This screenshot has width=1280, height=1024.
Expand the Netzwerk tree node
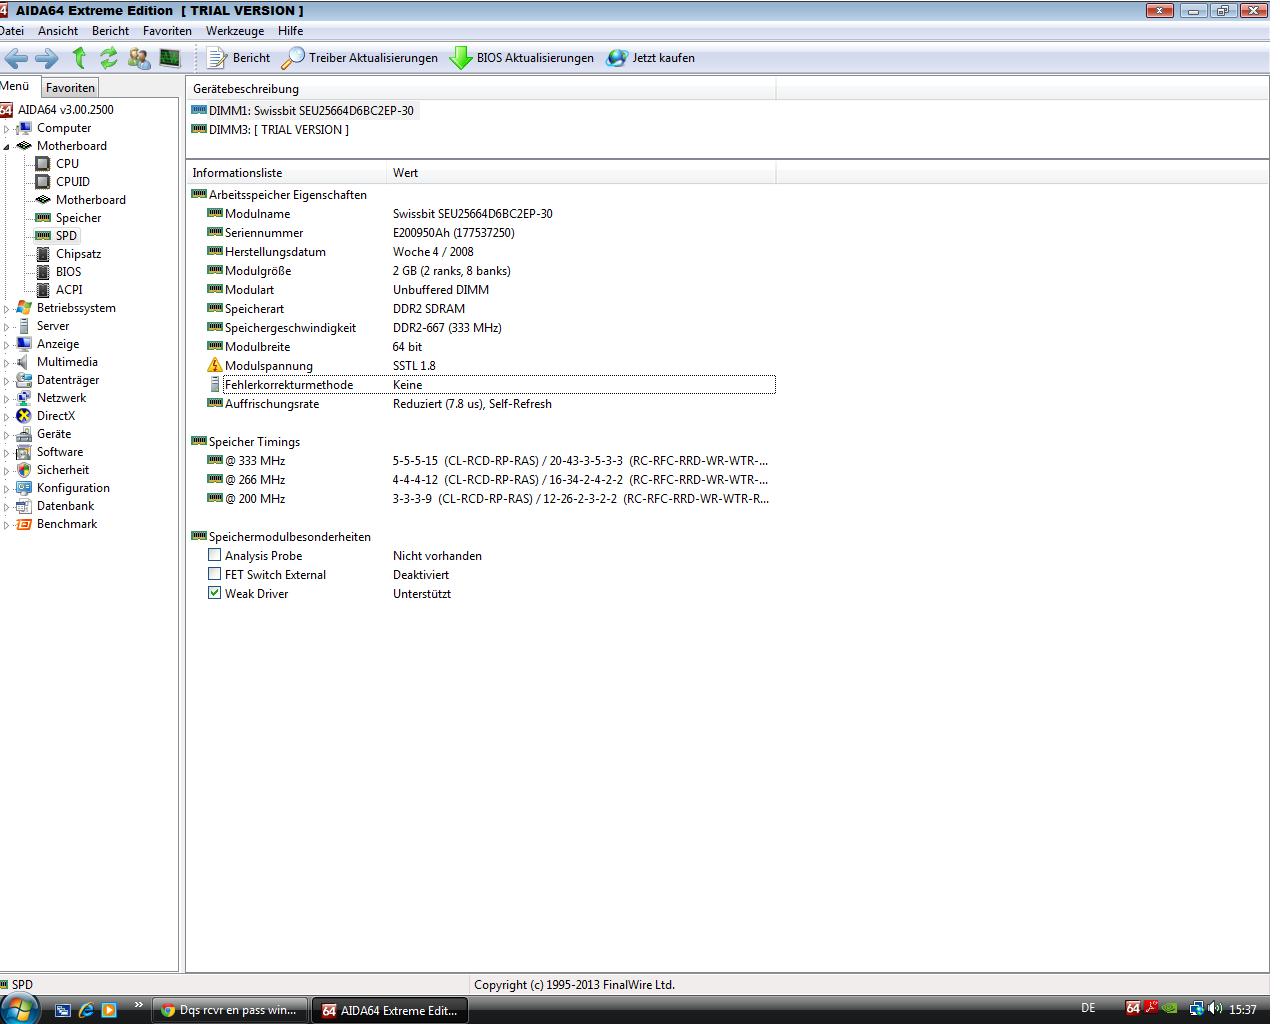click(6, 399)
